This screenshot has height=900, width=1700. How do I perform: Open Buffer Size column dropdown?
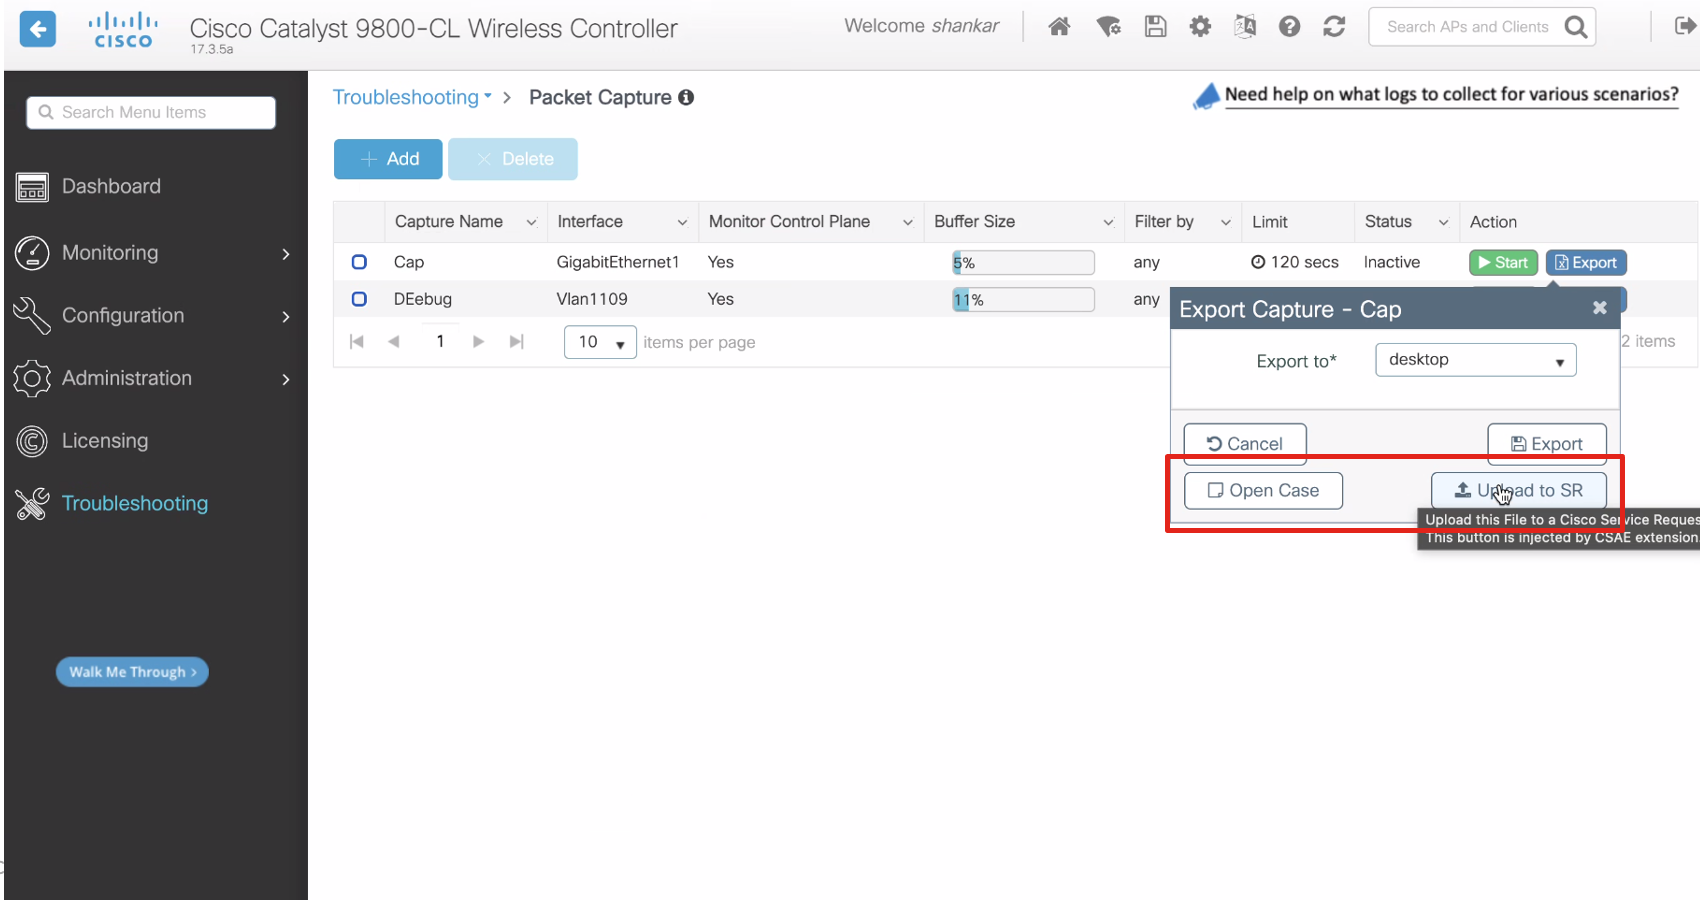pyautogui.click(x=1108, y=223)
